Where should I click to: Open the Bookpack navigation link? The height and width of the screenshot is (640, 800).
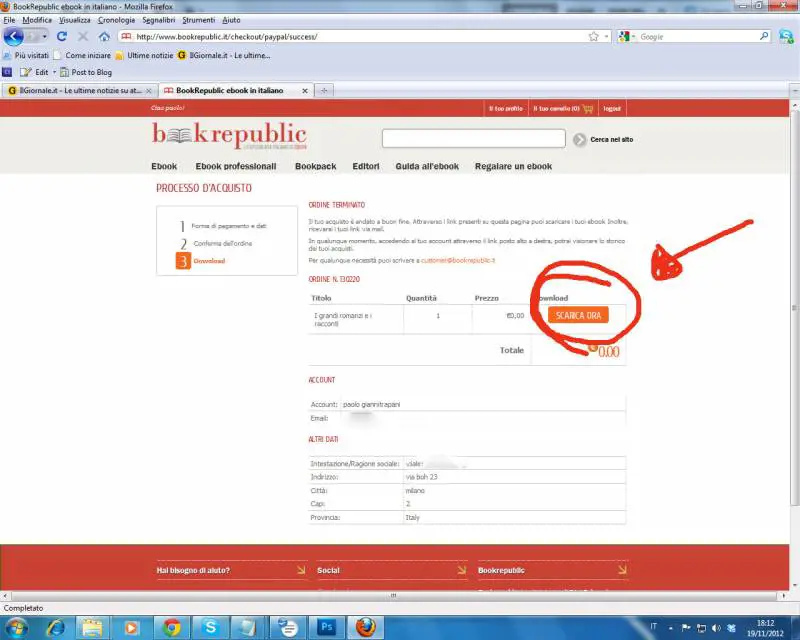tap(315, 166)
